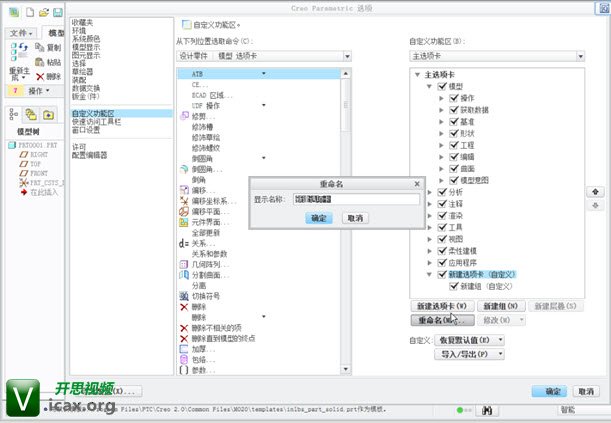Click the 偏移平面 command icon
Image resolution: width=611 pixels, height=423 pixels.
tap(184, 211)
